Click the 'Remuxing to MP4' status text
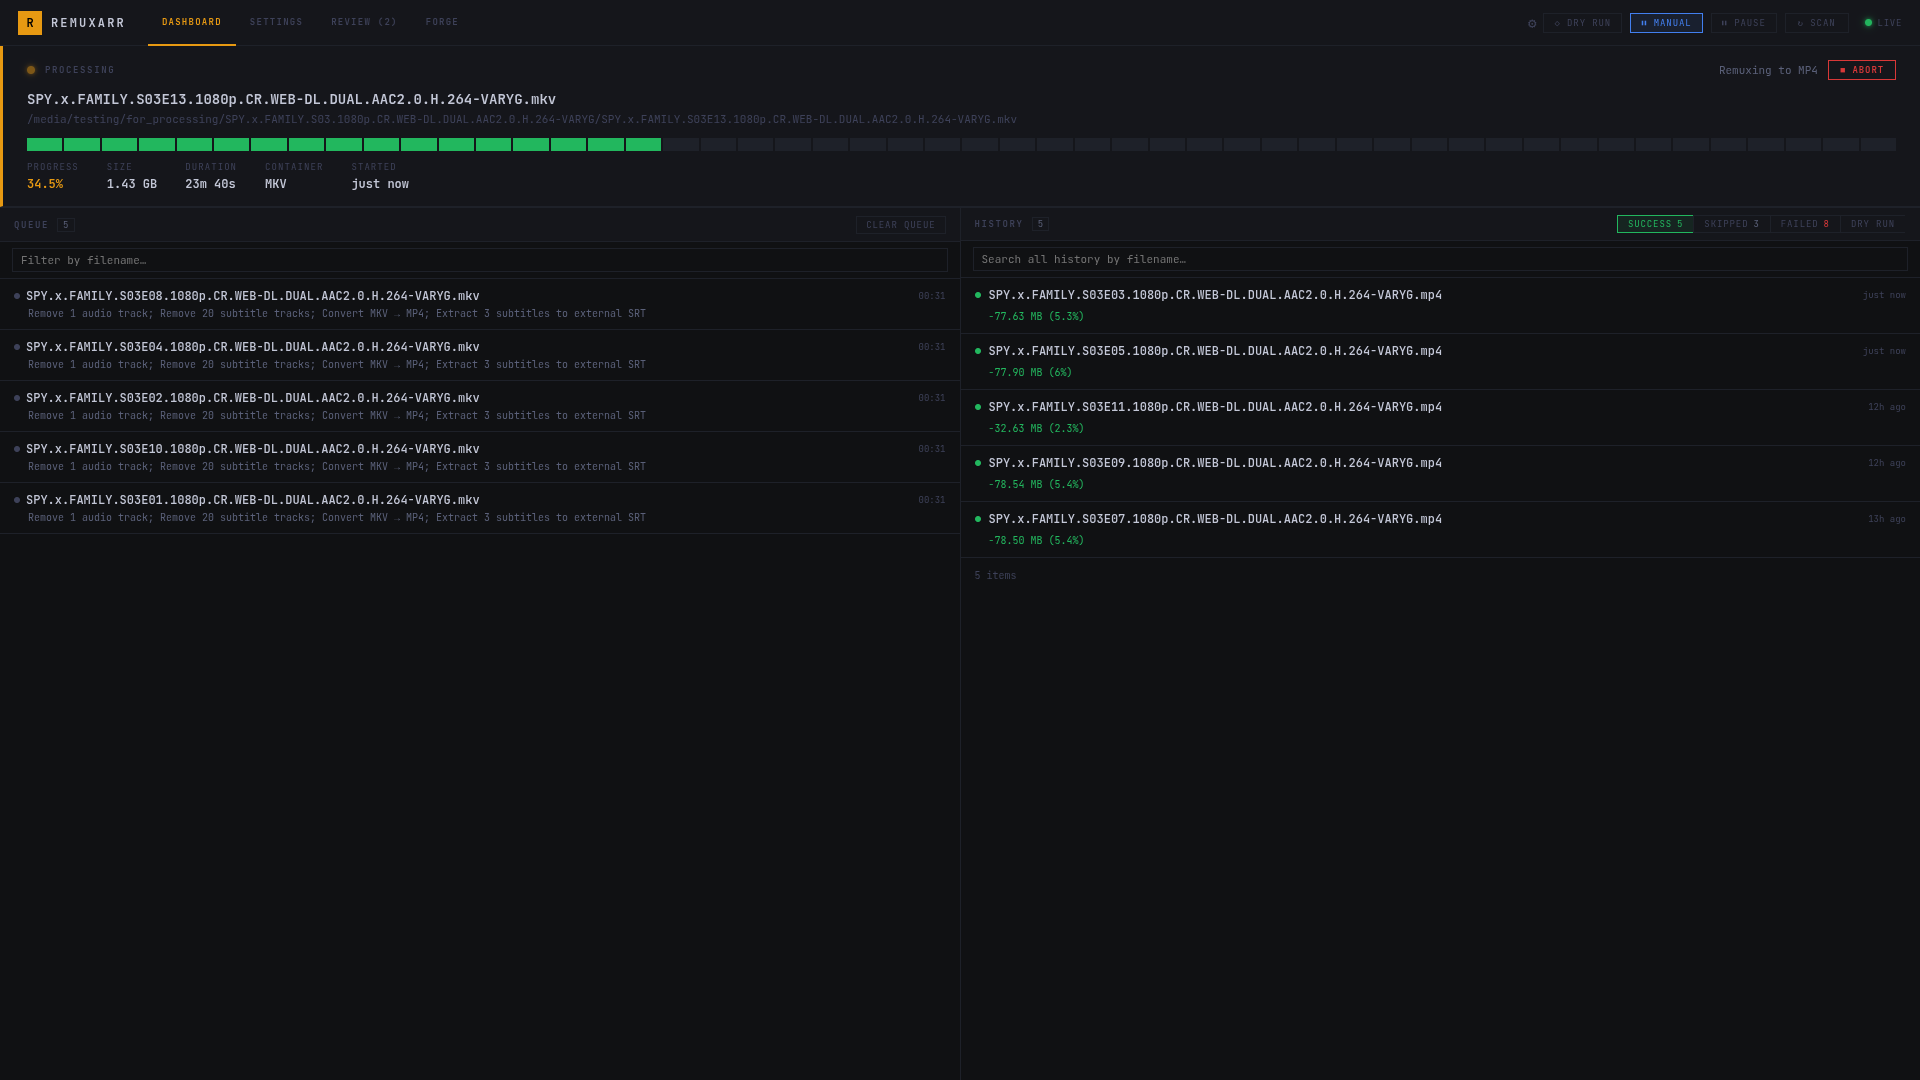The image size is (1920, 1080). pyautogui.click(x=1768, y=70)
